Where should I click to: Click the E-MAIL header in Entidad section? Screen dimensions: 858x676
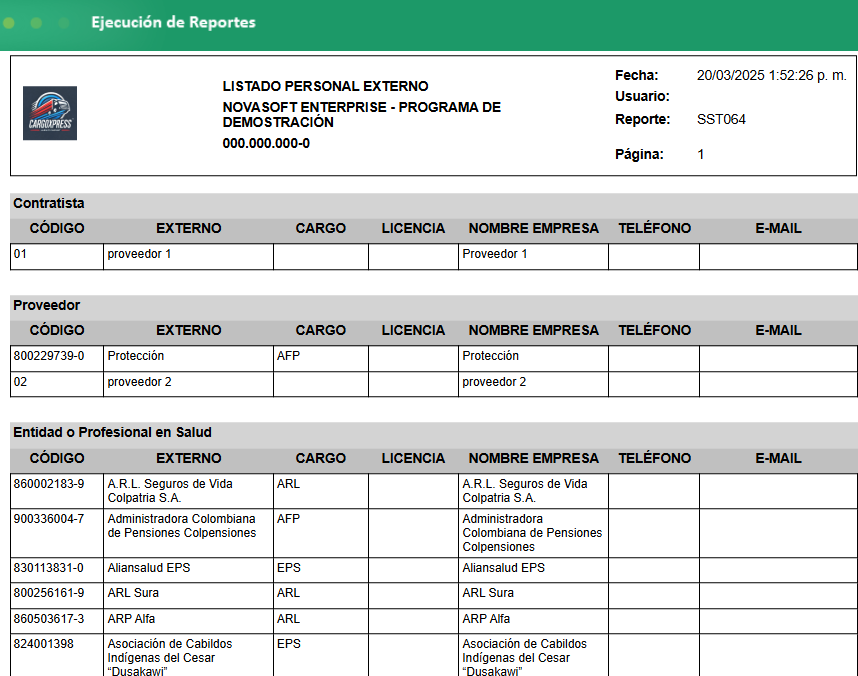coord(778,458)
